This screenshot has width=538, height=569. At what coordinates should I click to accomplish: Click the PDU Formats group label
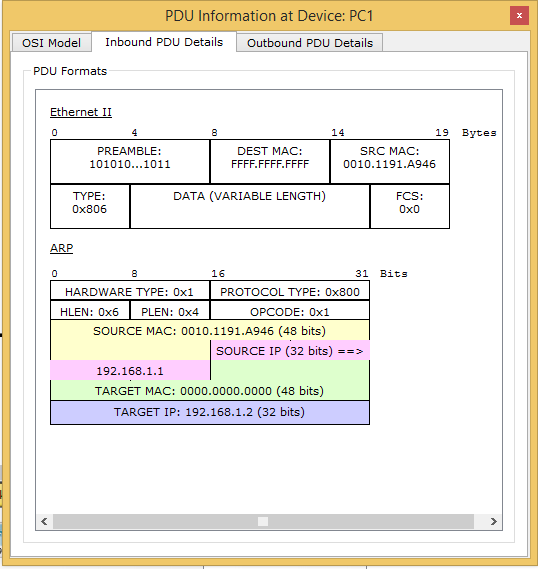70,71
